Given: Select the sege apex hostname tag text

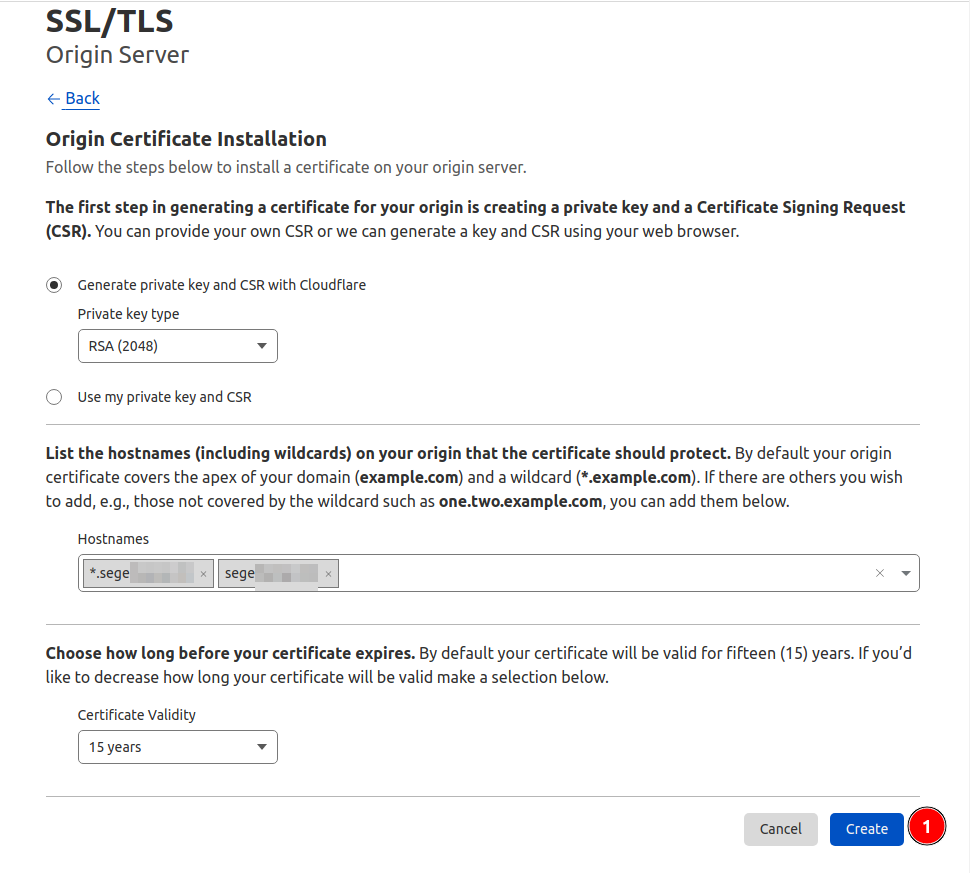Looking at the screenshot, I should click(x=271, y=574).
